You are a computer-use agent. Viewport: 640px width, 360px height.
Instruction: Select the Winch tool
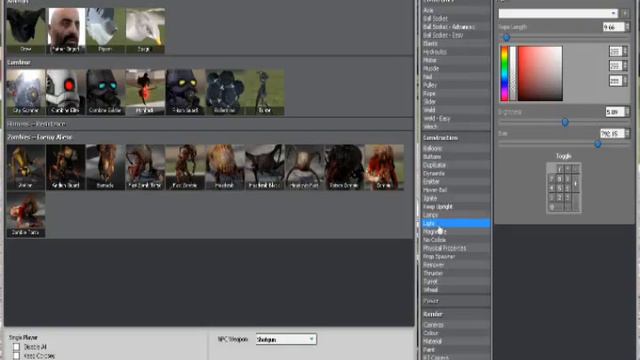click(x=456, y=127)
